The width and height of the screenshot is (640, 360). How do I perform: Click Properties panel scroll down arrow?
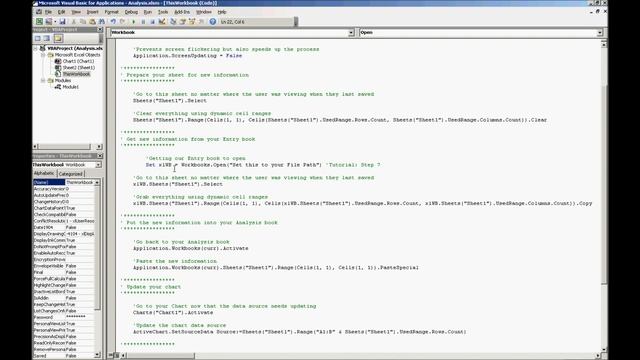pyautogui.click(x=97, y=355)
